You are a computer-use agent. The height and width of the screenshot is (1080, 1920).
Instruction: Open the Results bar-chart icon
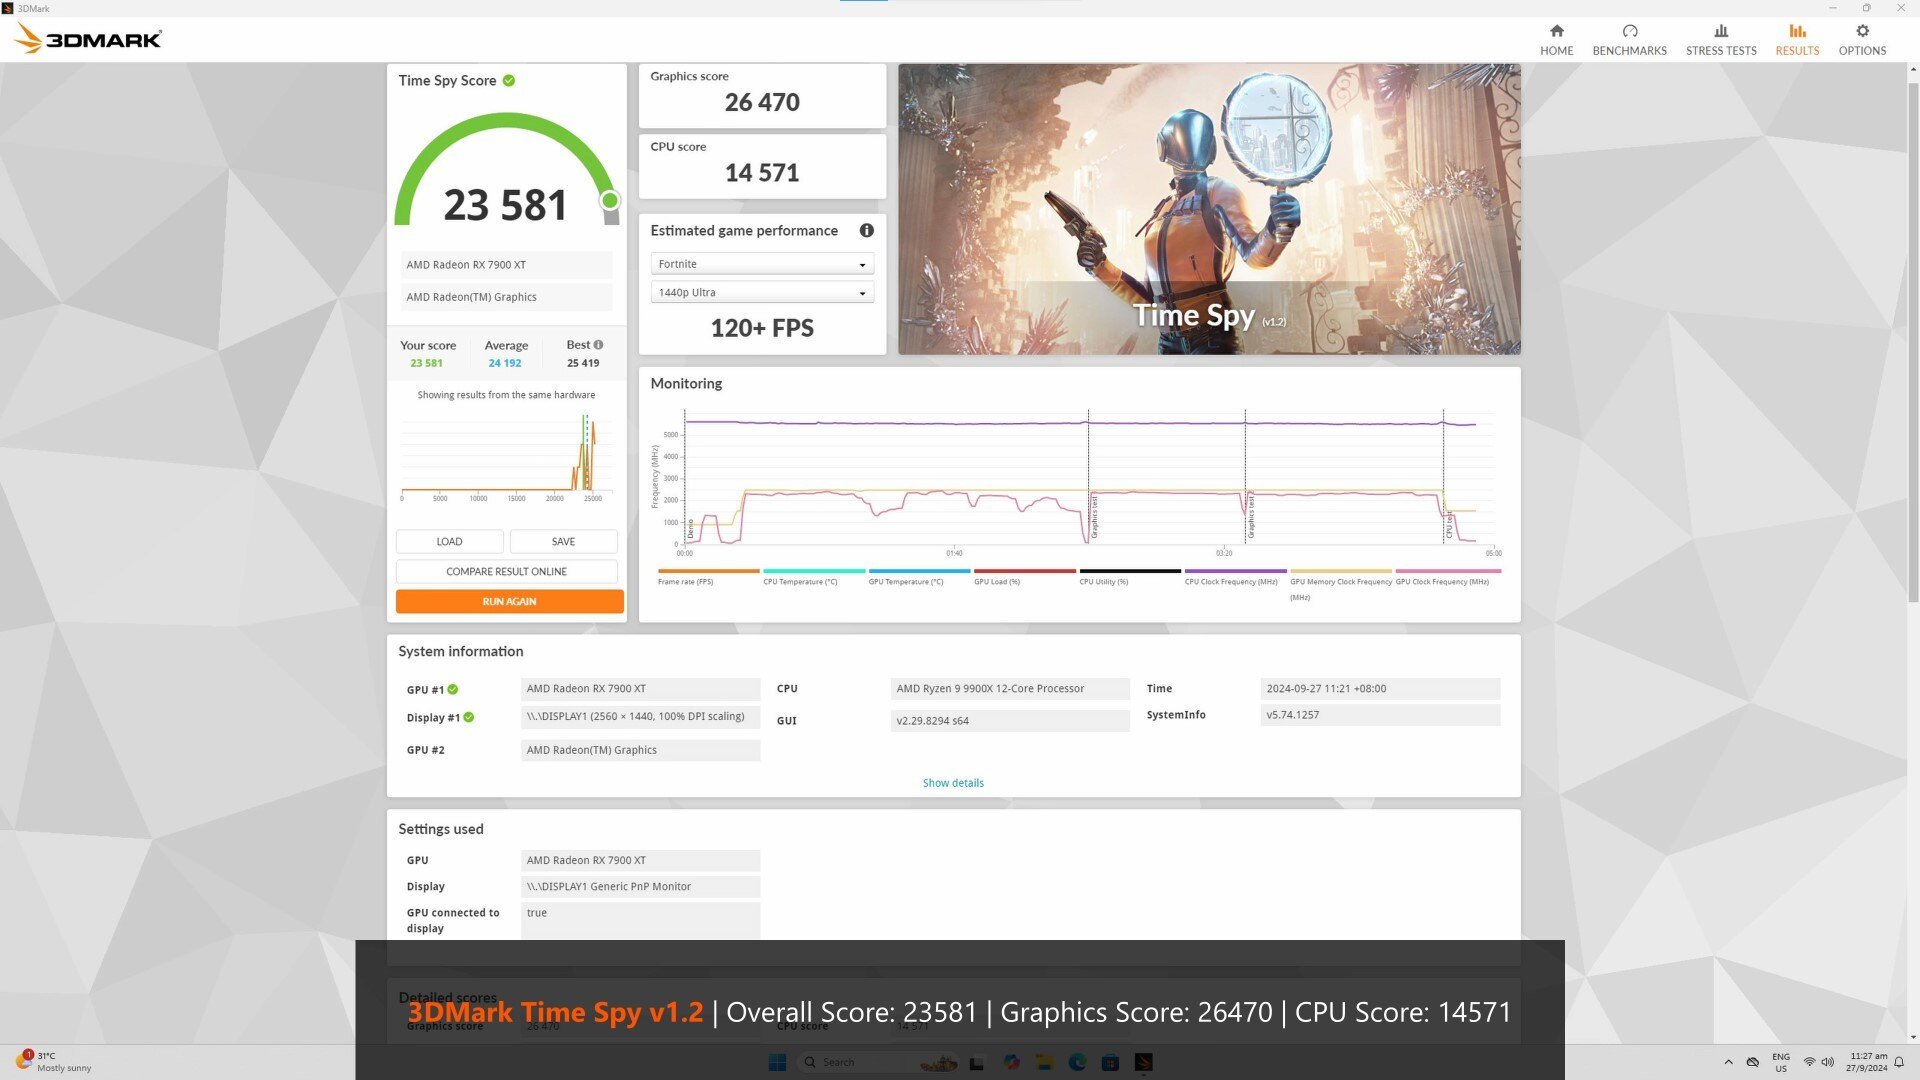(x=1797, y=31)
